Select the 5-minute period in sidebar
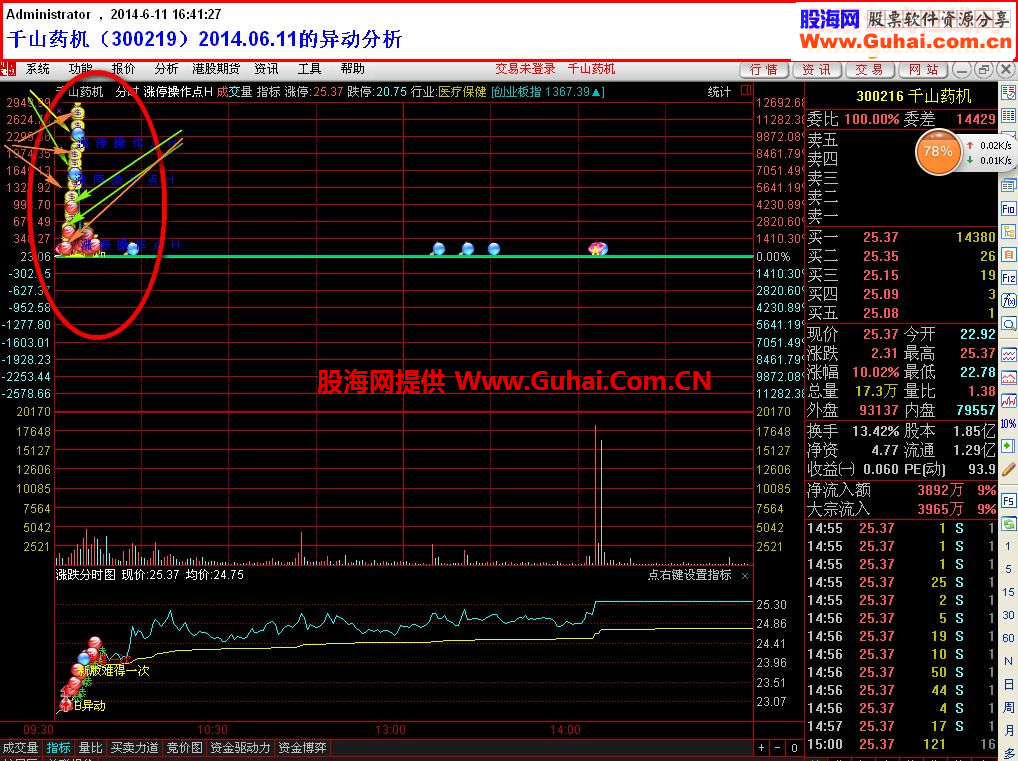 click(1008, 569)
